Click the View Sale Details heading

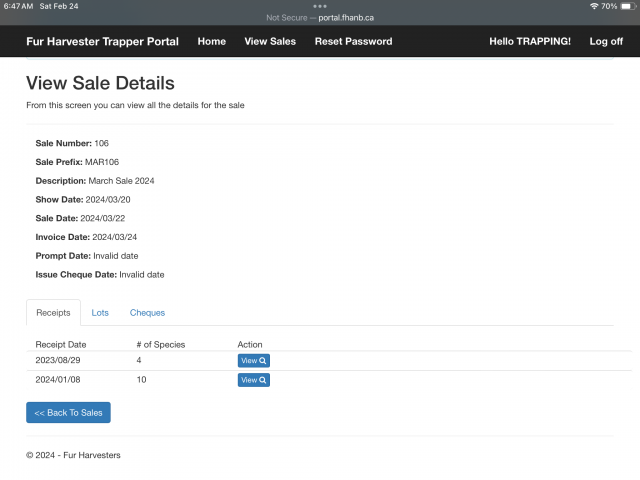point(100,83)
